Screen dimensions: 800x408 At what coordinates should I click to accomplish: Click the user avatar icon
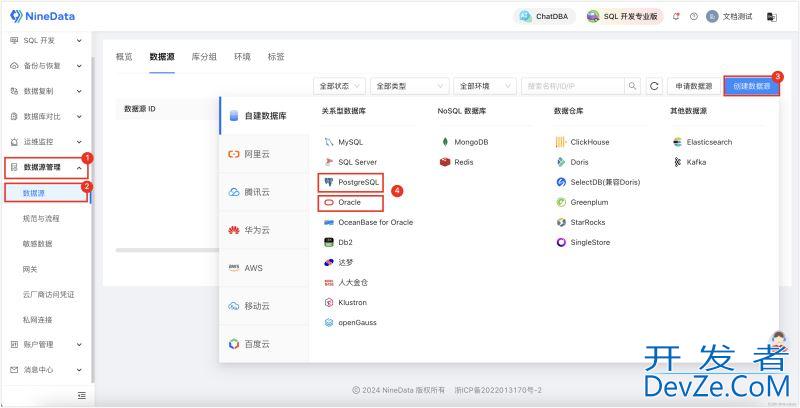[712, 17]
